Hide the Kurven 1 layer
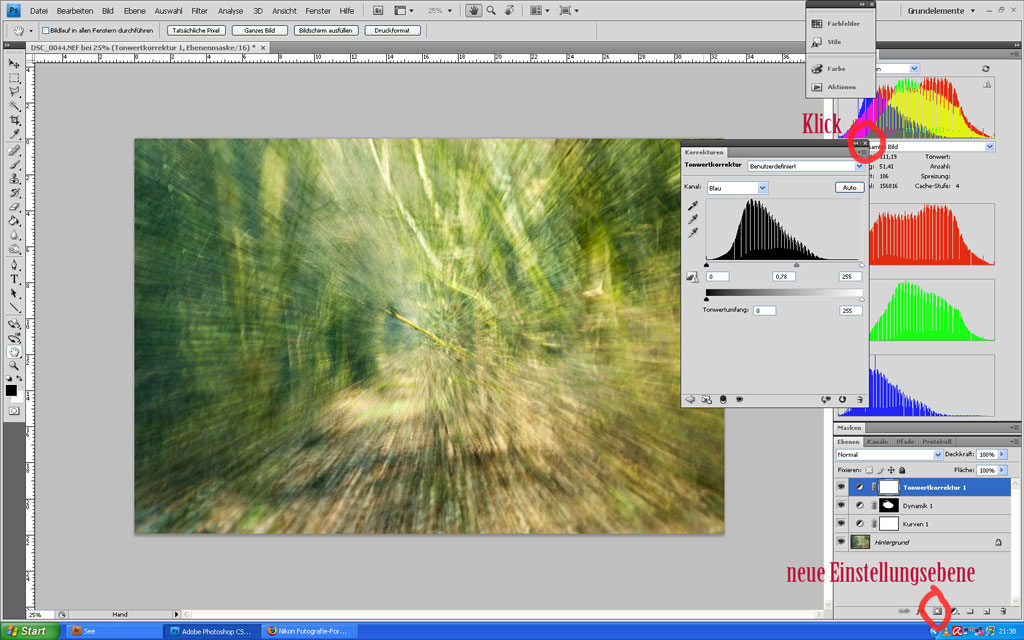Viewport: 1024px width, 640px height. click(x=841, y=524)
